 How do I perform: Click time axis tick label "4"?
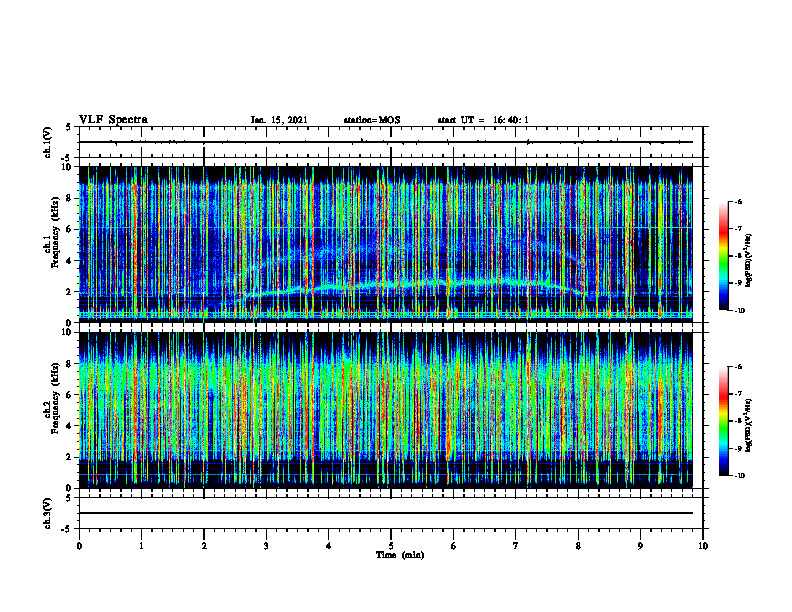[x=329, y=546]
